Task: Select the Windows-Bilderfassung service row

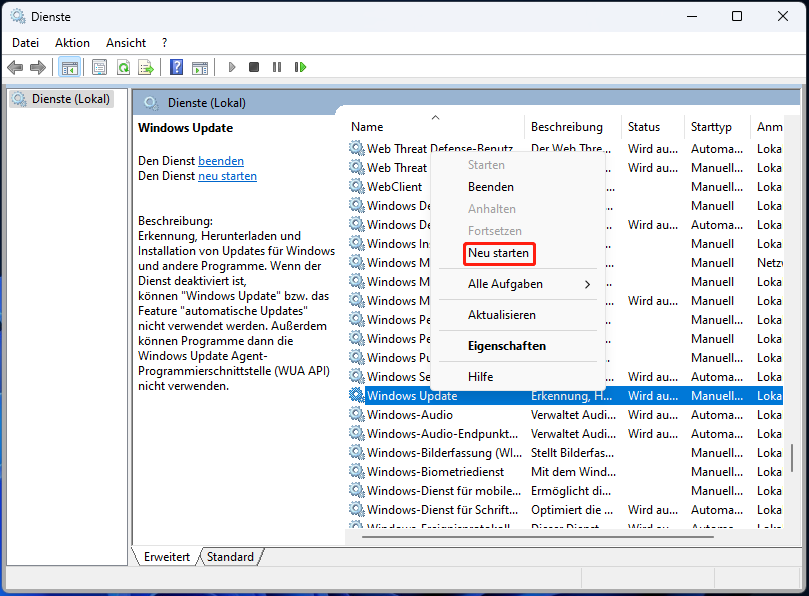Action: tap(565, 453)
